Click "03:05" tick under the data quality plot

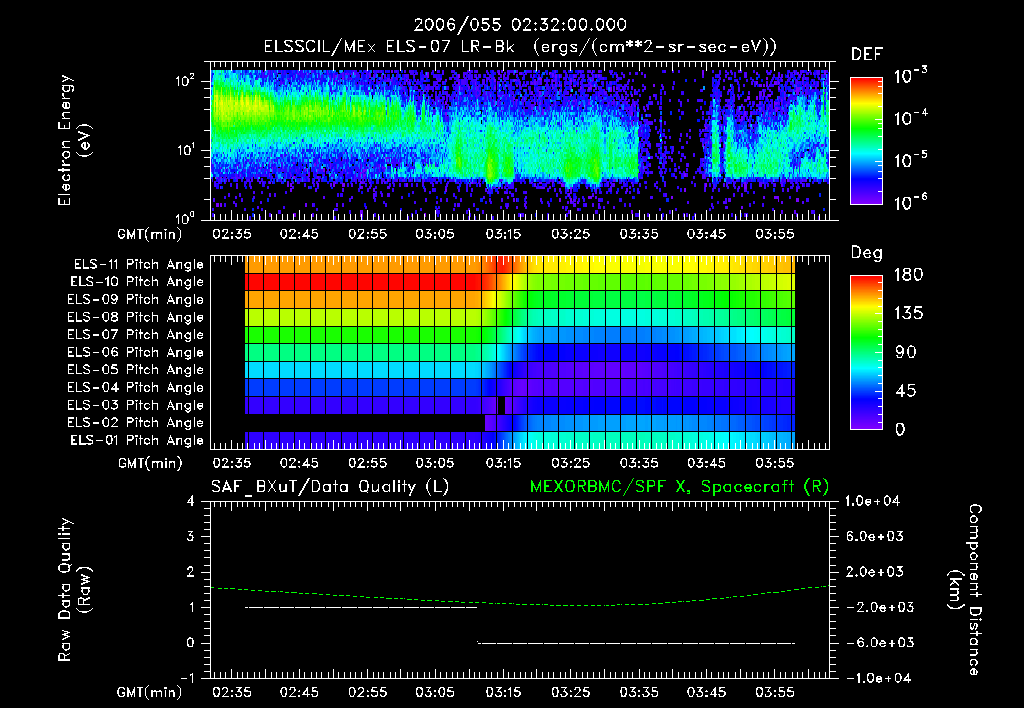[x=435, y=692]
